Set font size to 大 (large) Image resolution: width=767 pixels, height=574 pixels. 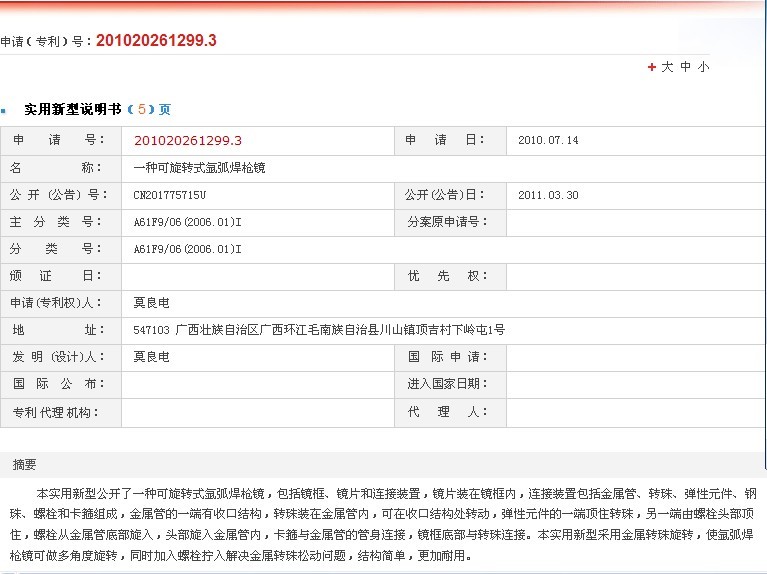coord(667,67)
